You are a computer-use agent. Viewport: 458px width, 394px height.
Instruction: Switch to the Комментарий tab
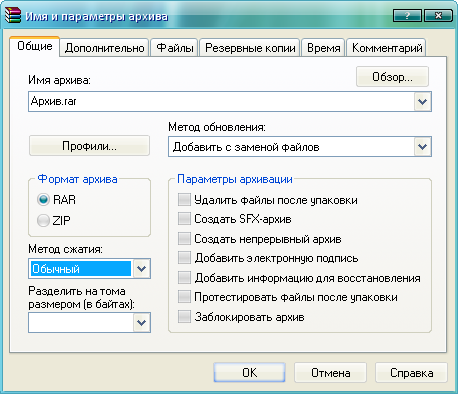(x=387, y=48)
